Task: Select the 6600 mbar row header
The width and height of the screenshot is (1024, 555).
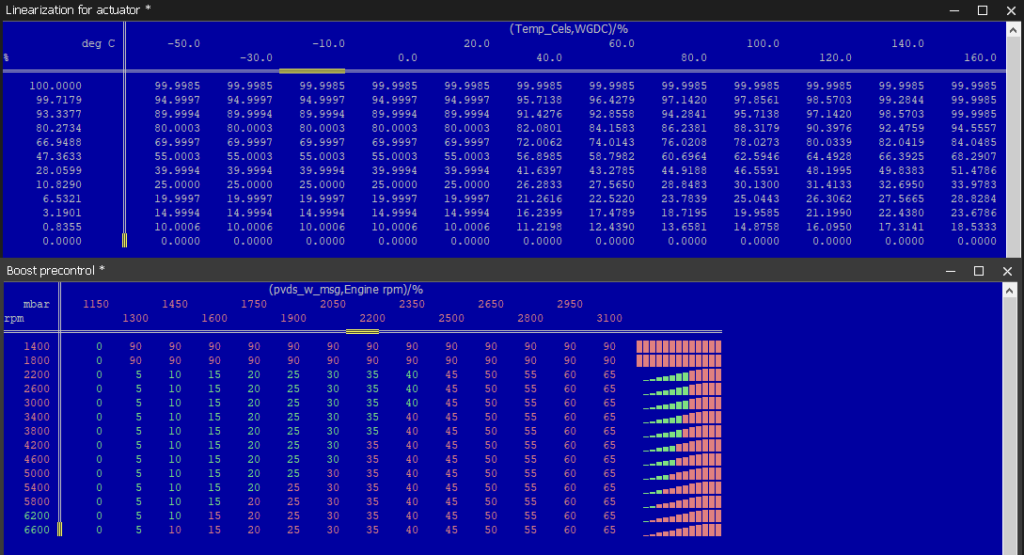Action: 37,530
